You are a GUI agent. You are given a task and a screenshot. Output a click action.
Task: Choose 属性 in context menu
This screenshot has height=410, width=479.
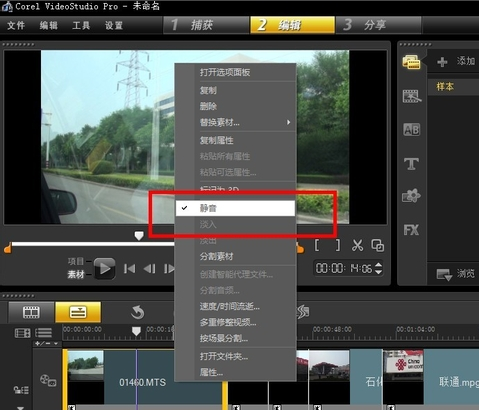pos(211,372)
